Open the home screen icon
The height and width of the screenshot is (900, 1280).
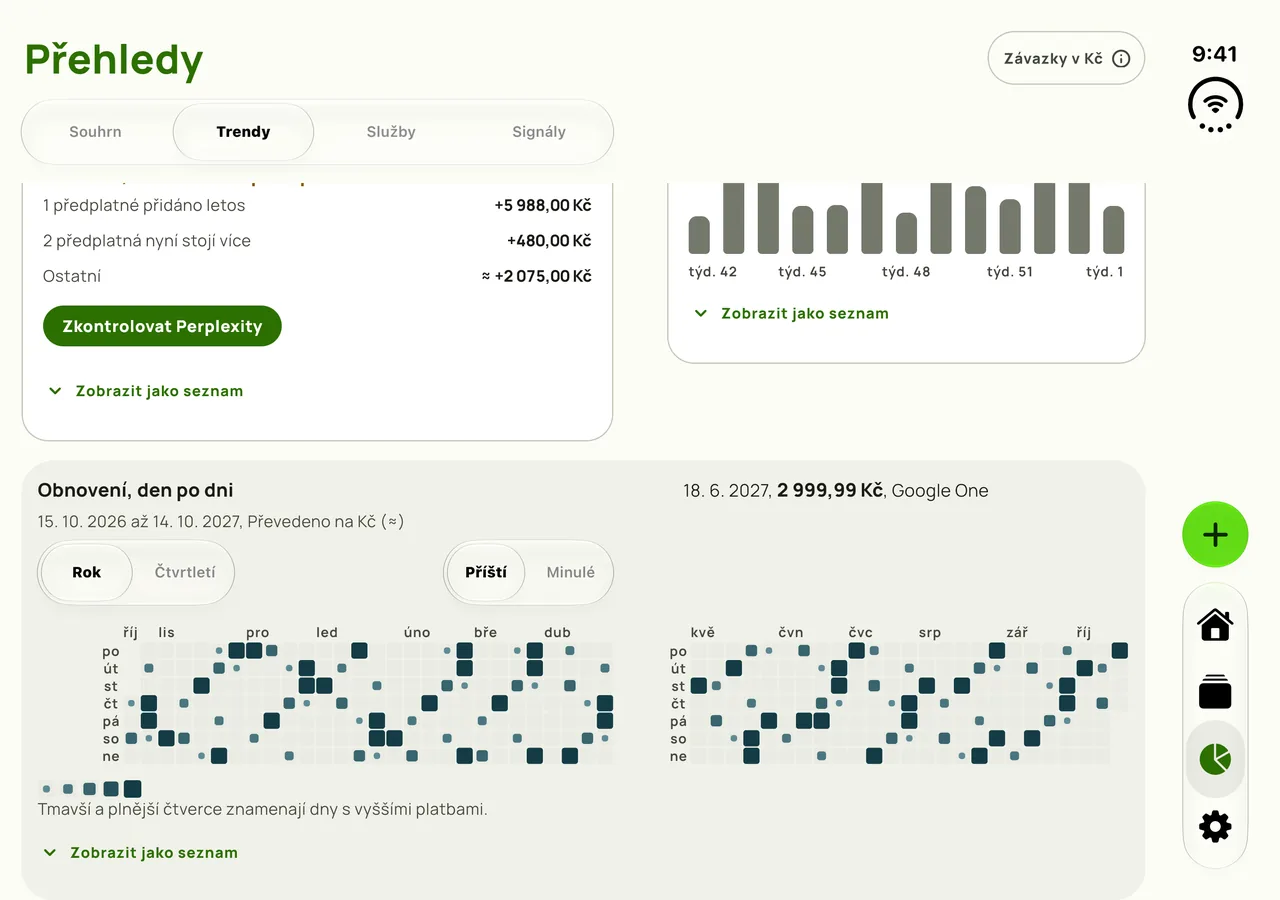(x=1215, y=625)
